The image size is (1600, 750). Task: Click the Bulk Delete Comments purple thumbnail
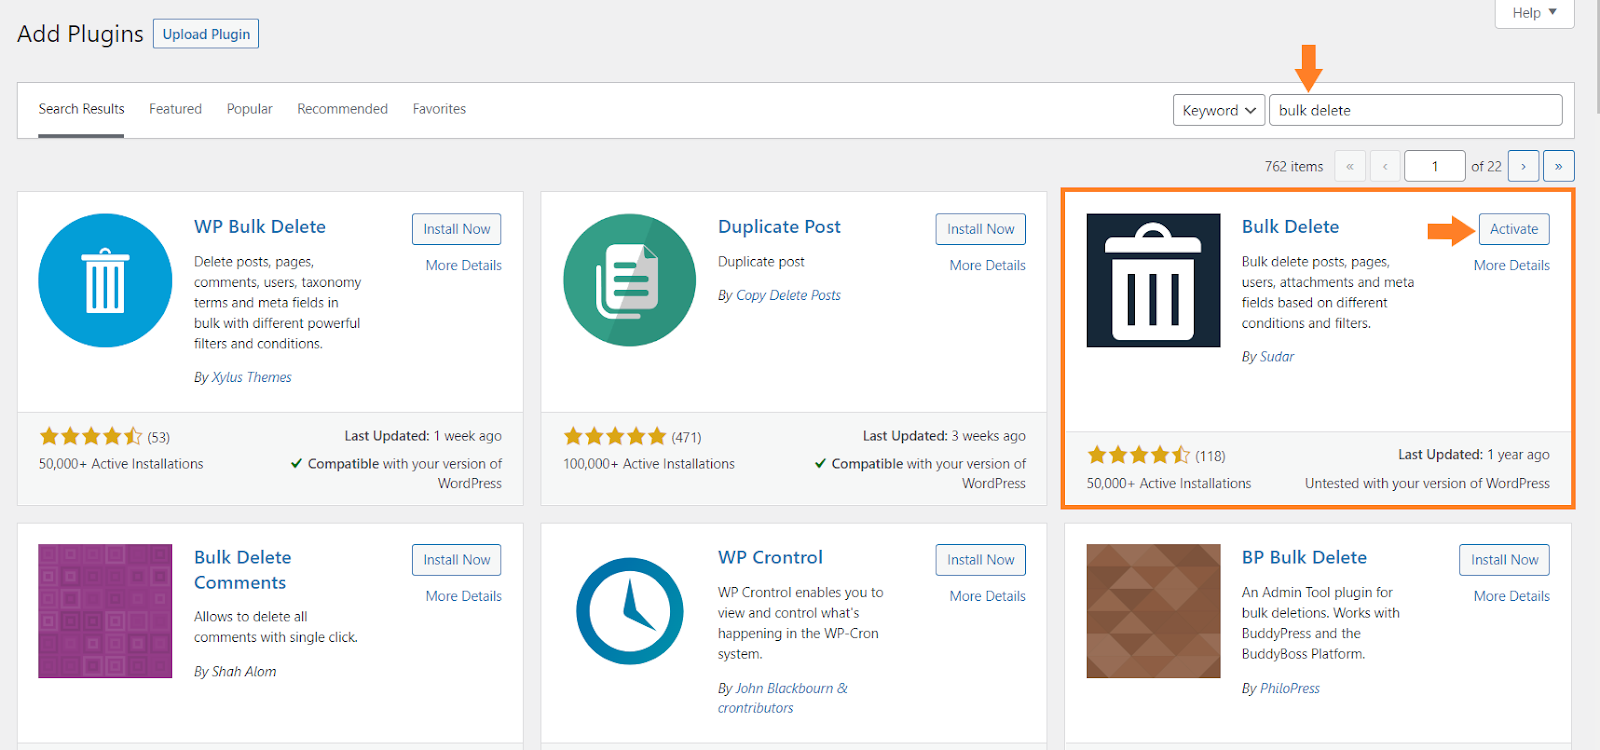pos(105,611)
